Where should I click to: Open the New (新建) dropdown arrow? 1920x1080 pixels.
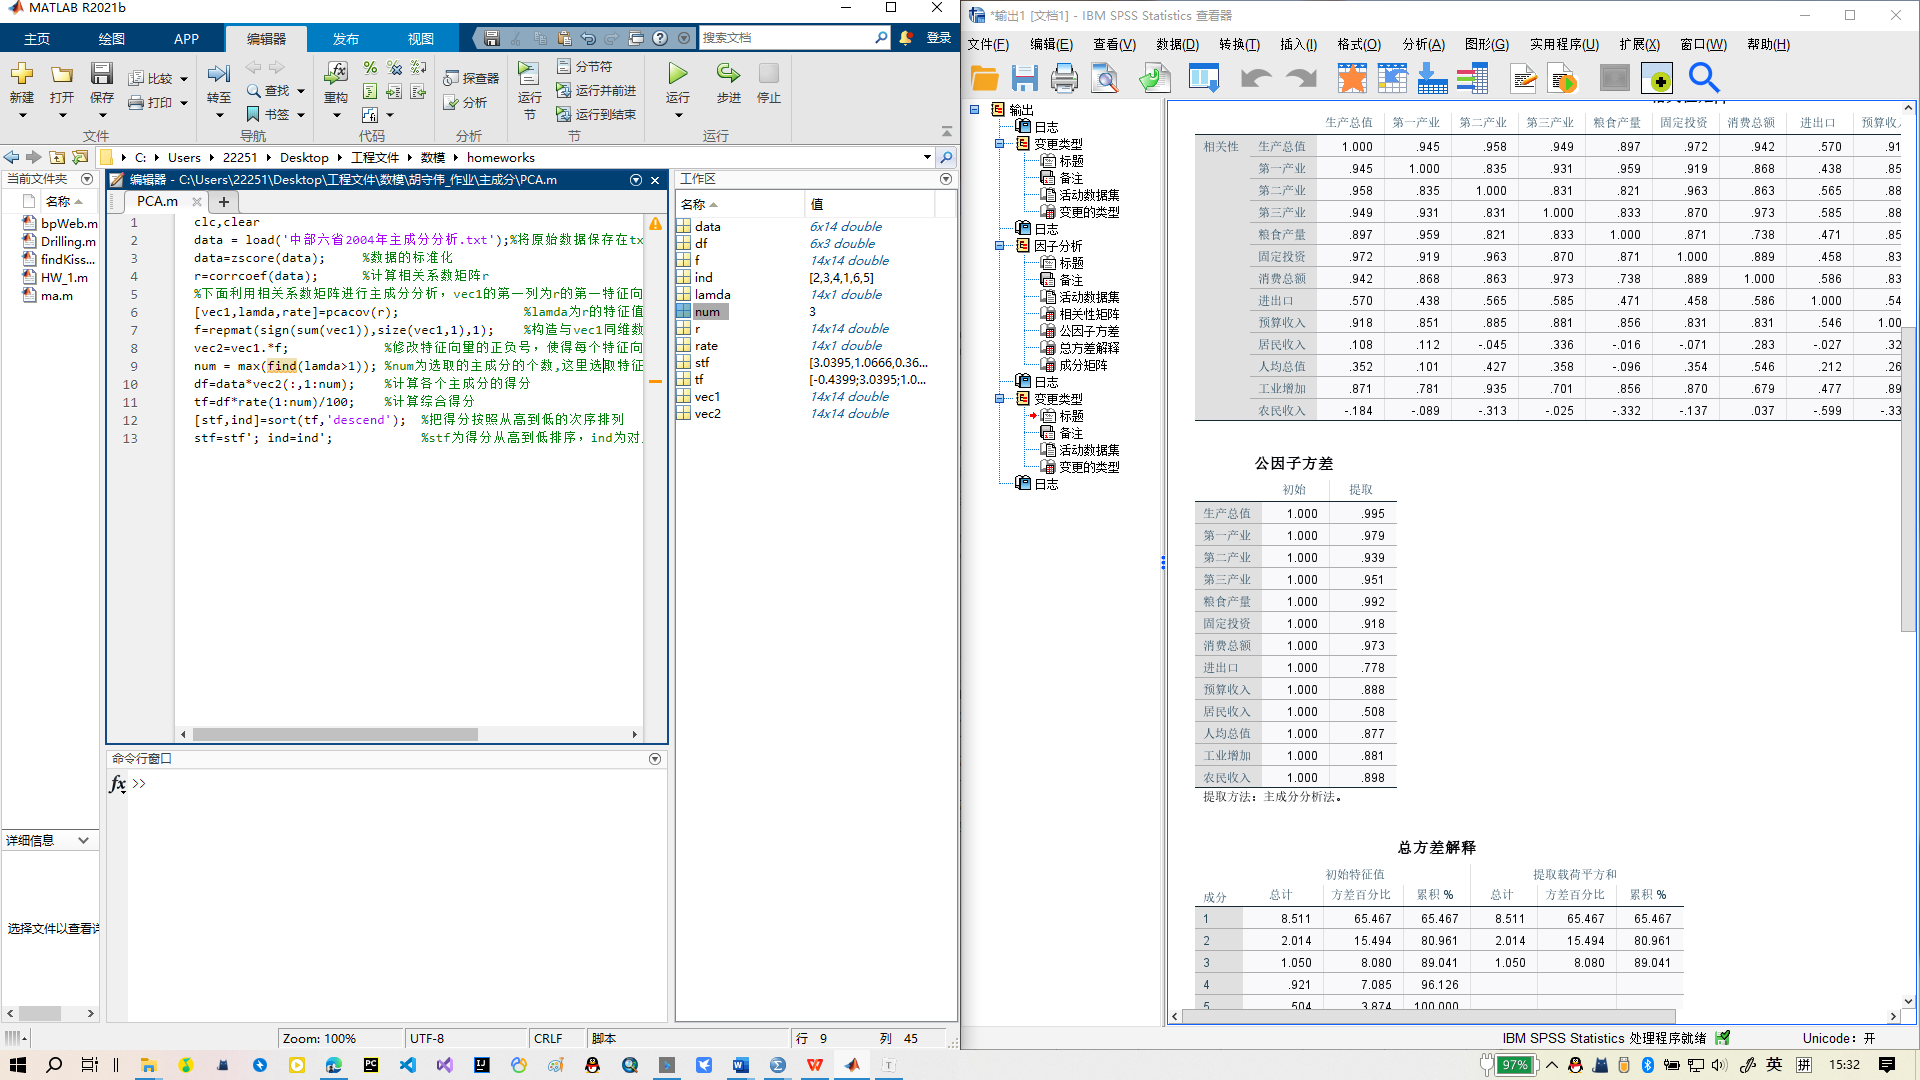point(22,116)
